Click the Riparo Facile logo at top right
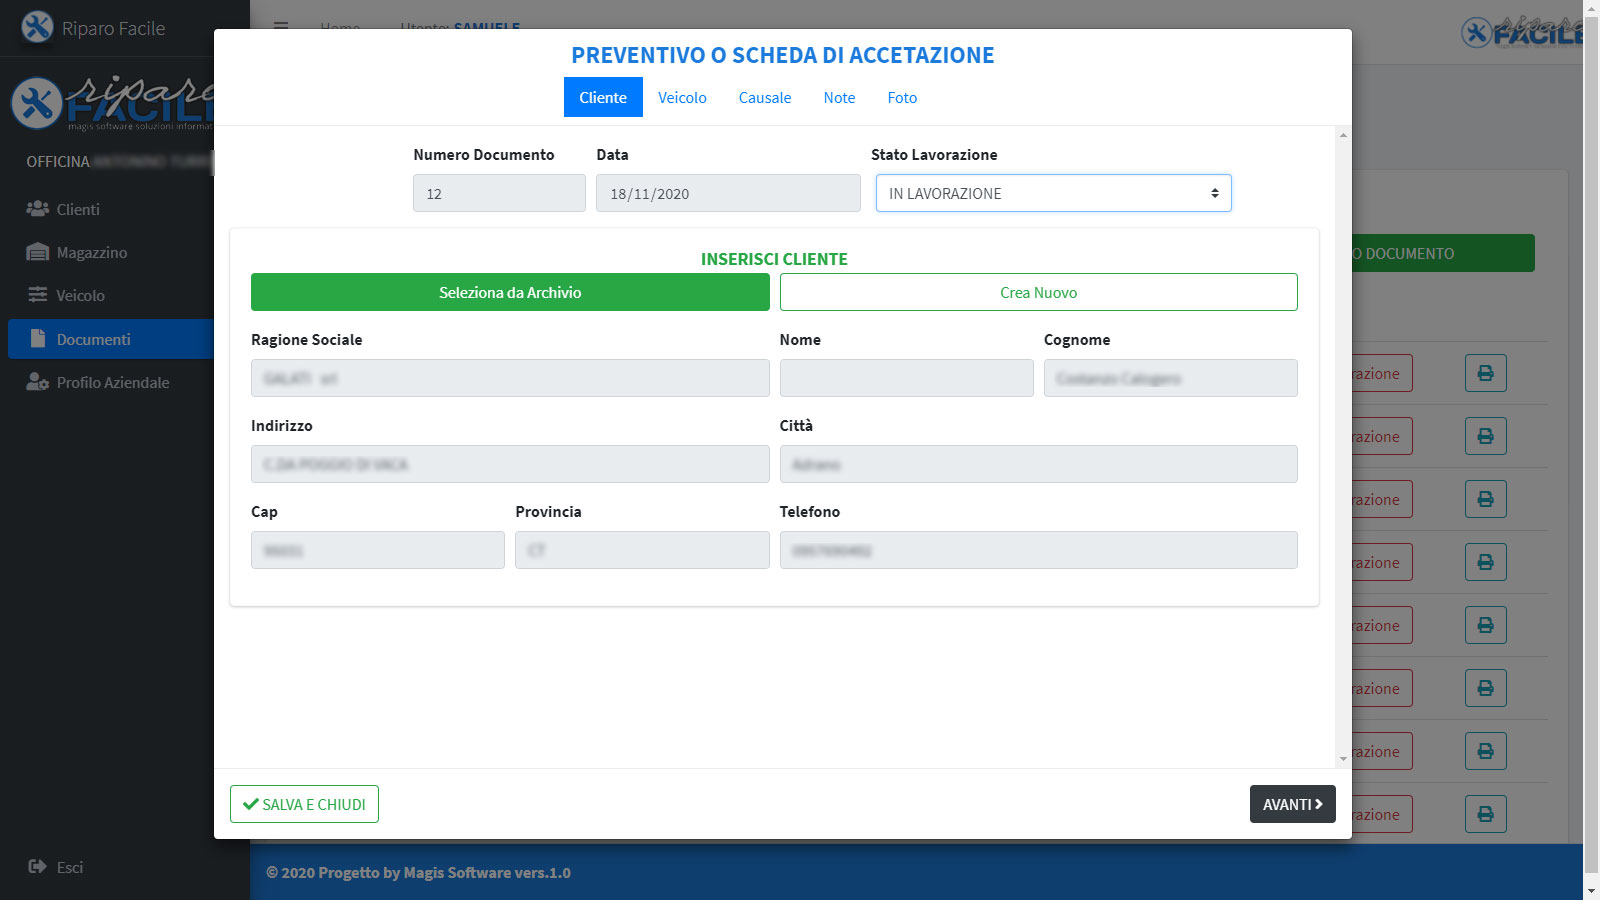Screen dimensions: 1600x900 pyautogui.click(x=1522, y=31)
